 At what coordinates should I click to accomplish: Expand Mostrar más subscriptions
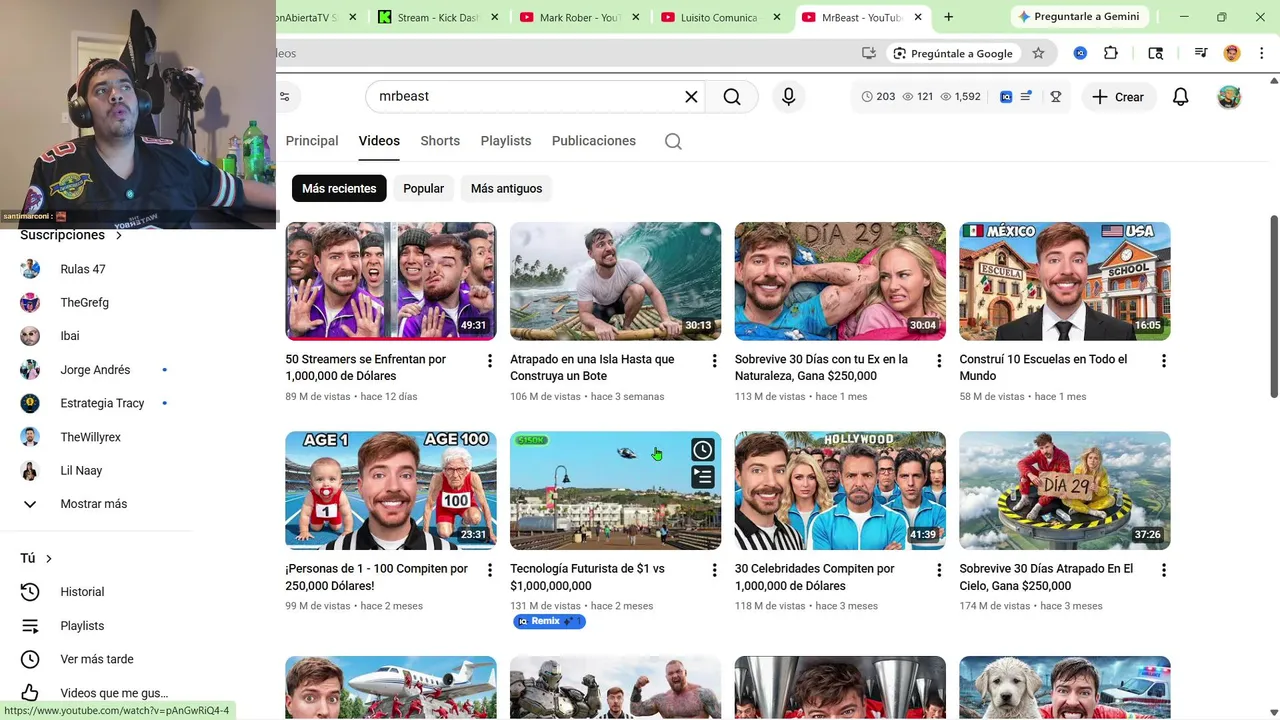(x=96, y=504)
